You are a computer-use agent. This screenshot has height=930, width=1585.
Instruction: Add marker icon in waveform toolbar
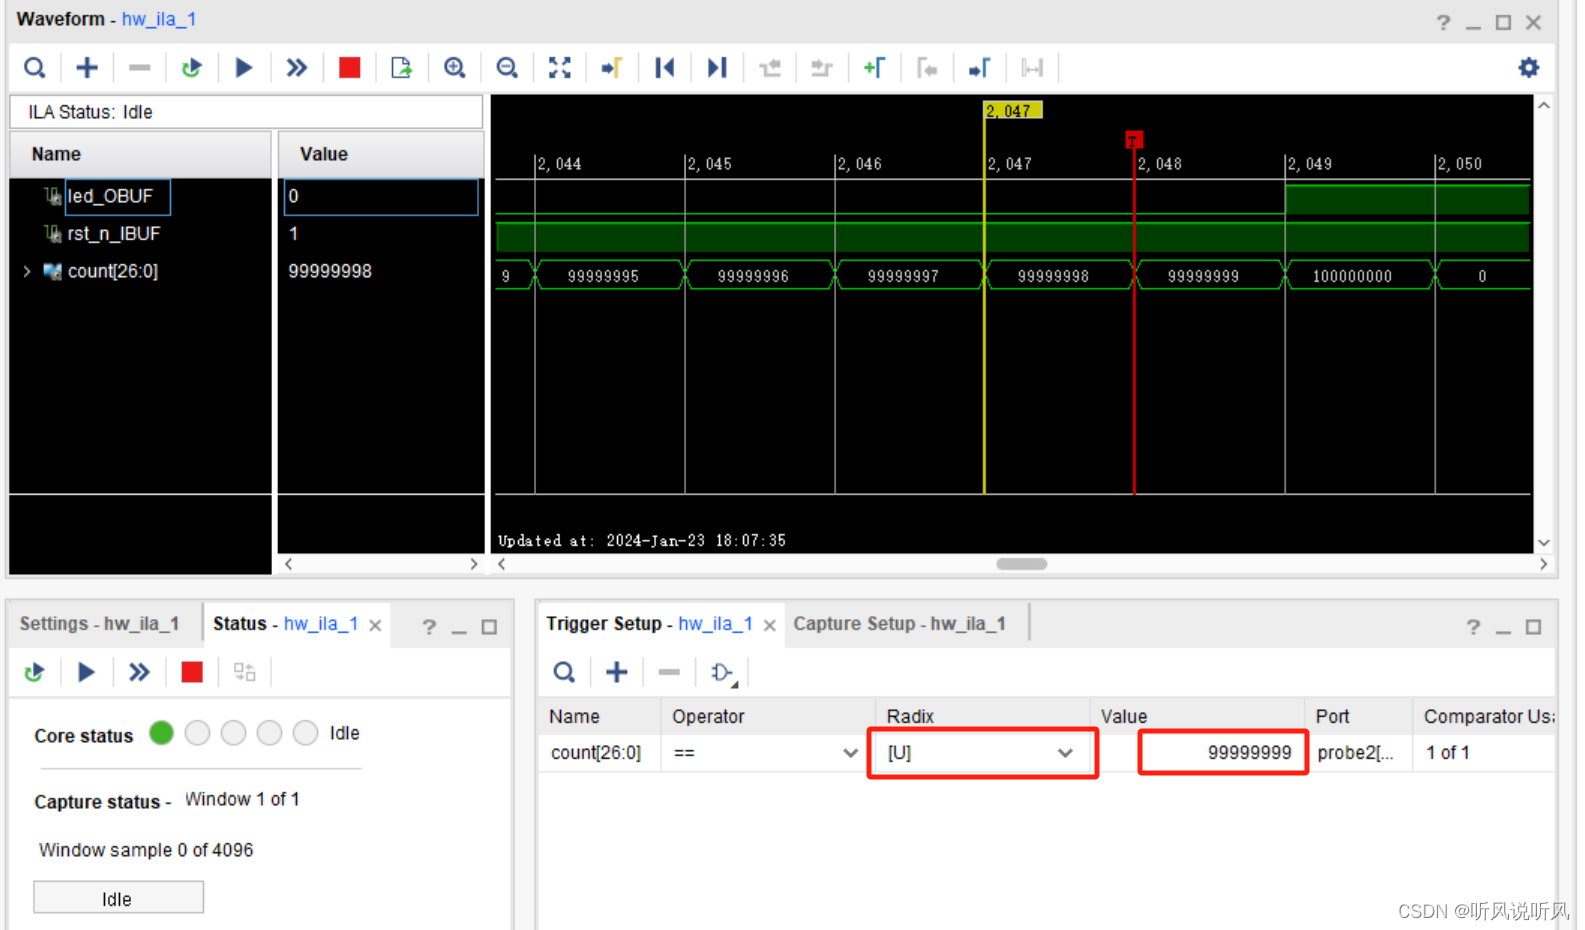click(x=874, y=68)
